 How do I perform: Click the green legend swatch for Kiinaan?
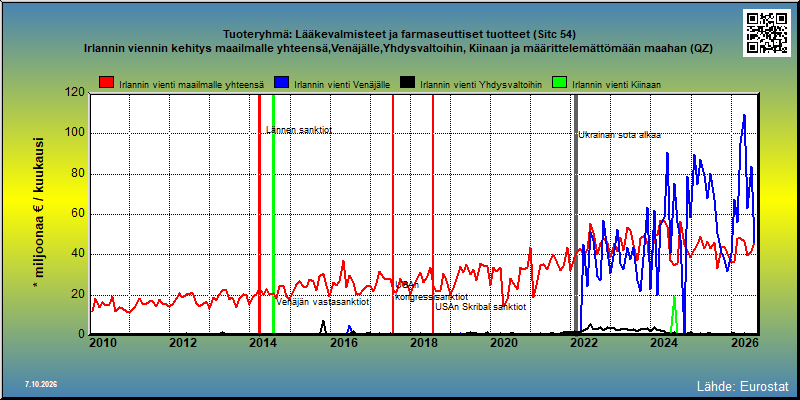click(560, 83)
